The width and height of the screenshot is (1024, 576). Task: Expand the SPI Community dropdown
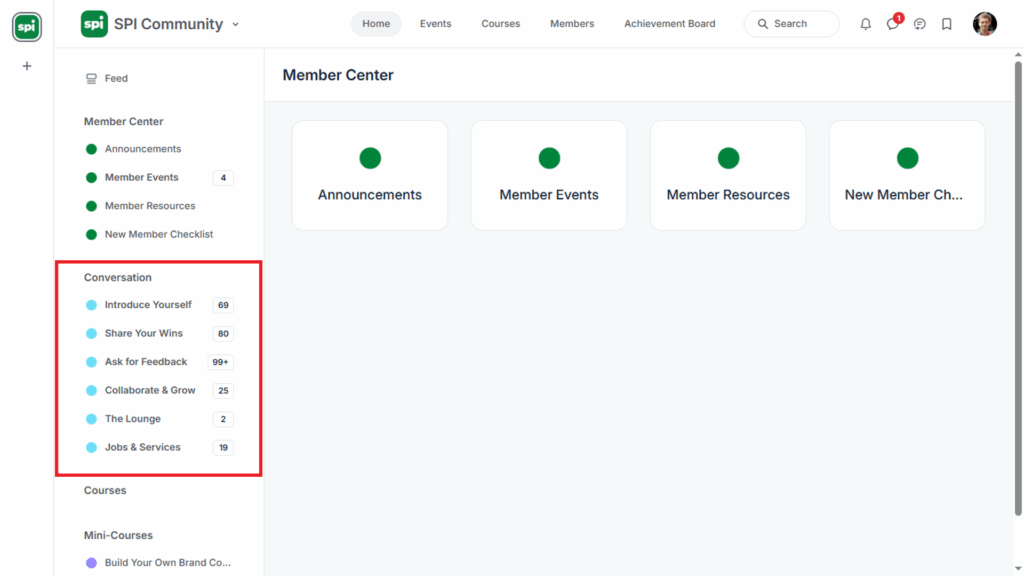click(236, 25)
